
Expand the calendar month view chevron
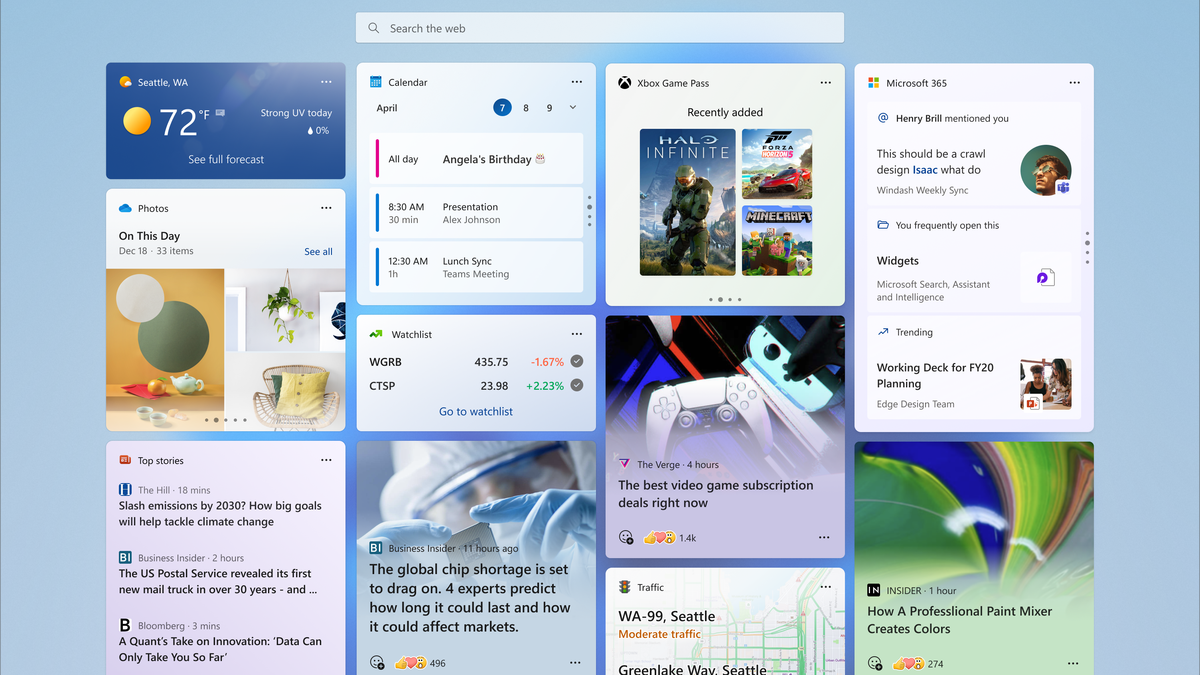(x=571, y=107)
